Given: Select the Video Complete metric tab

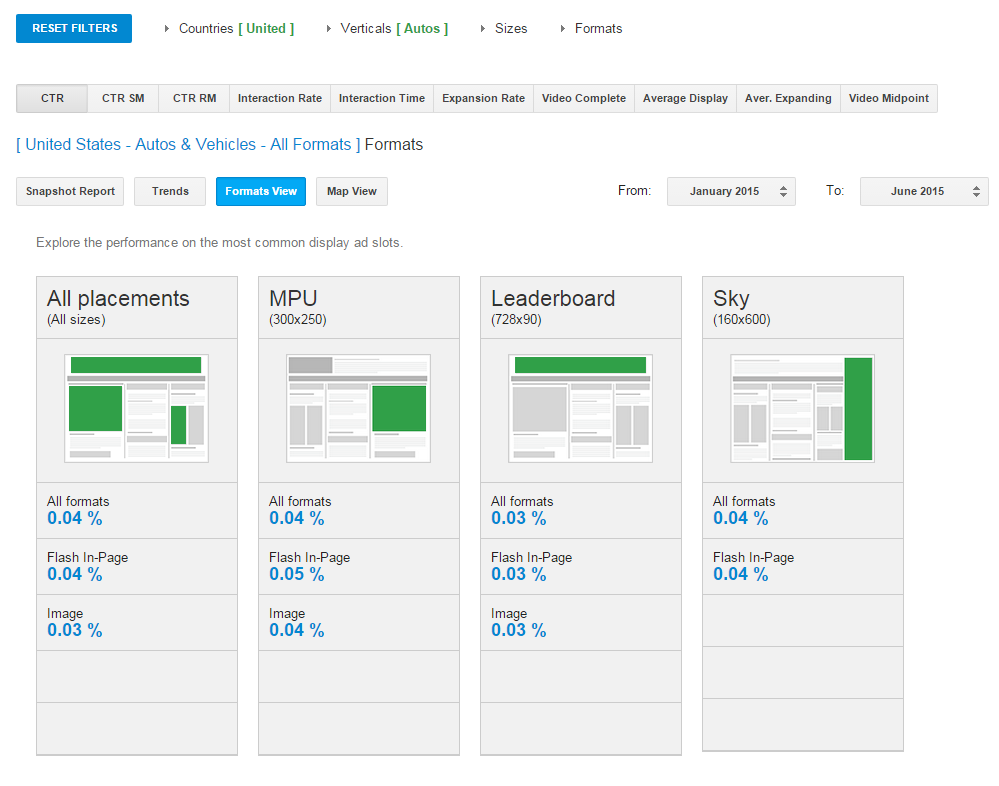Looking at the screenshot, I should coord(584,98).
